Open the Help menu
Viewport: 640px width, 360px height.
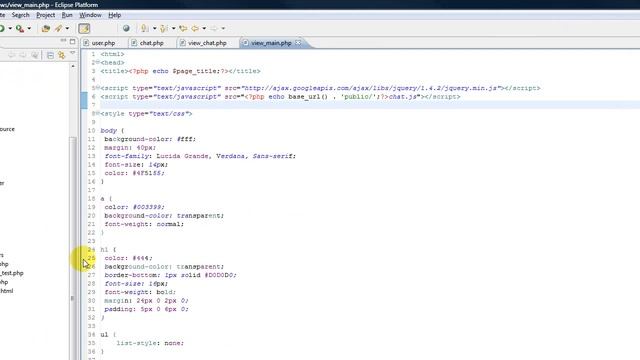point(114,15)
